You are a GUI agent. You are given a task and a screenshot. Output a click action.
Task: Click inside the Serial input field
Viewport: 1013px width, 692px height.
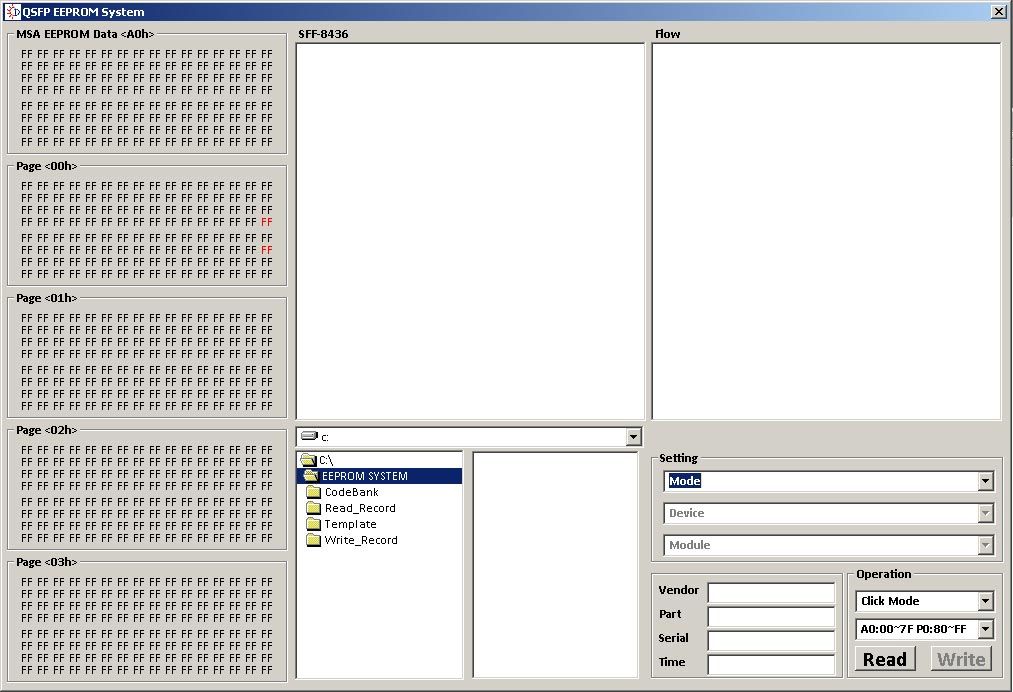pos(770,638)
